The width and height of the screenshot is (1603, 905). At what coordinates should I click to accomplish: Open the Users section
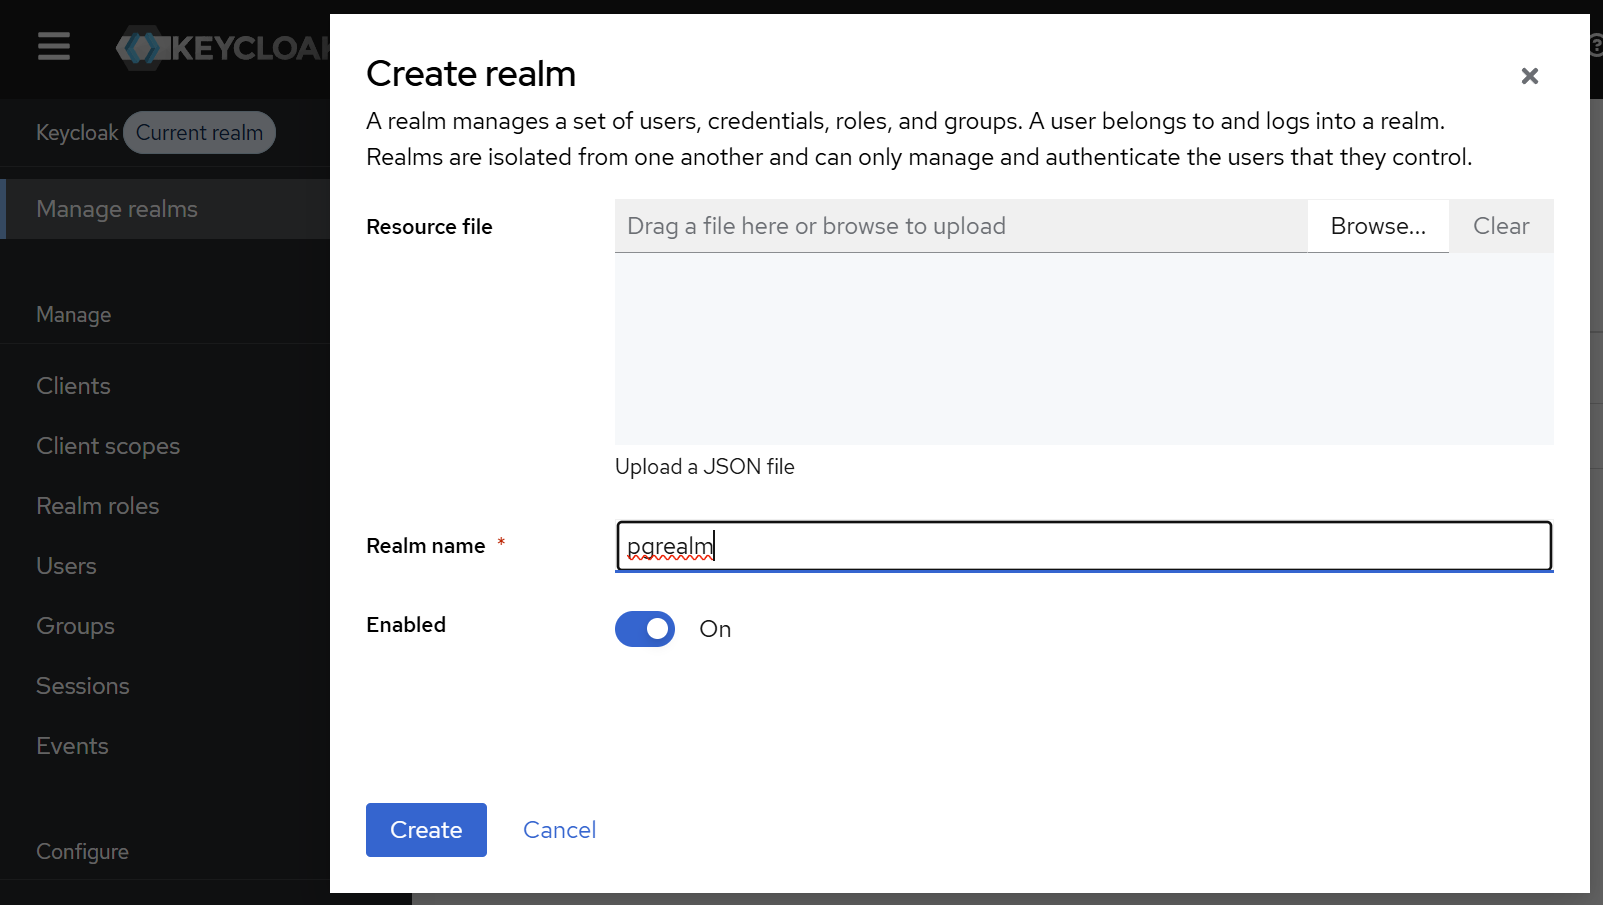tap(66, 565)
